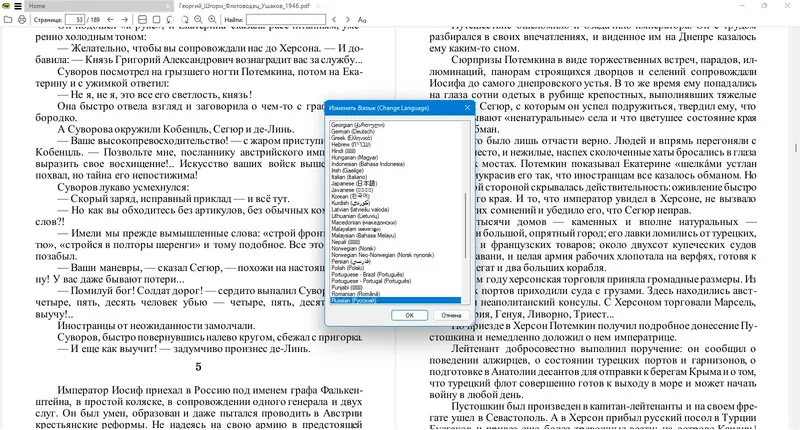Image resolution: width=800 pixels, height=430 pixels.
Task: Click the Найти search field
Action: coord(286,19)
